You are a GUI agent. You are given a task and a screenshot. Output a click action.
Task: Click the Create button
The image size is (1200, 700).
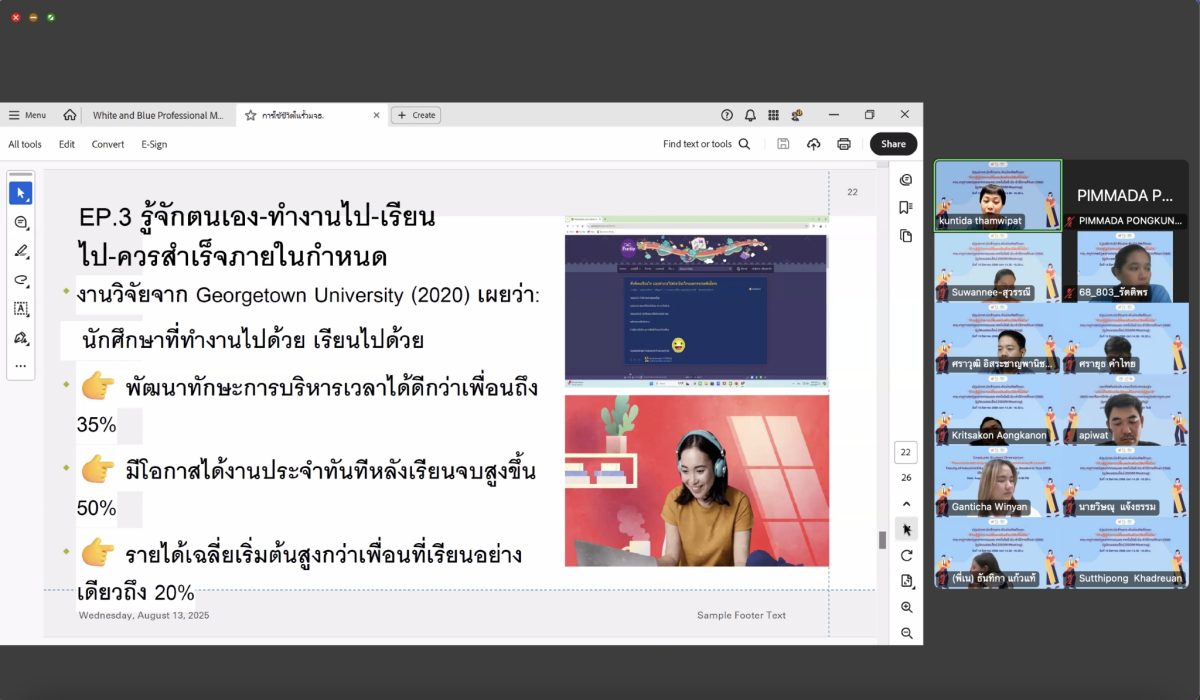point(416,115)
